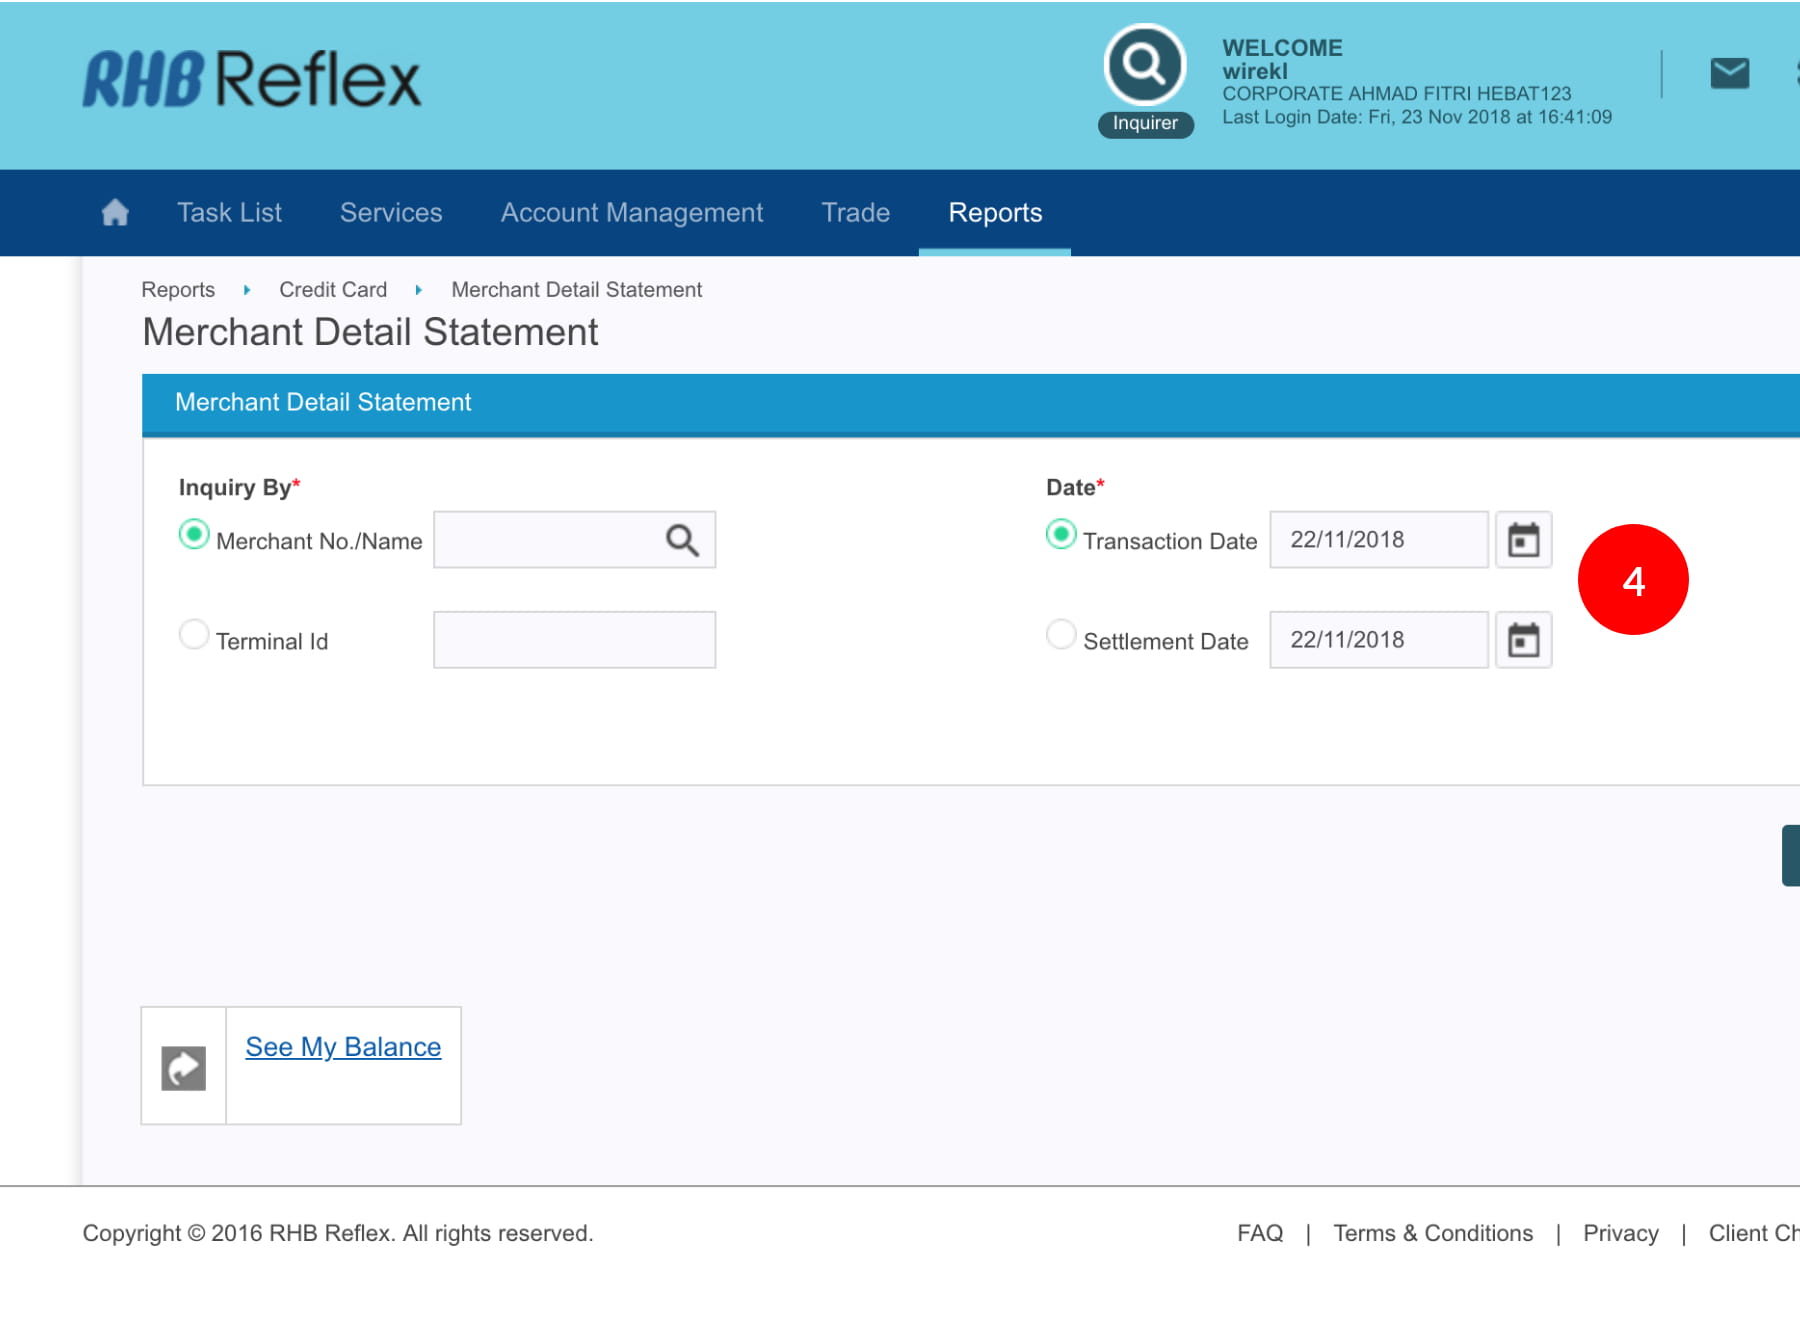Click the Inquirer magnifier profile icon
The image size is (1800, 1320).
1144,65
